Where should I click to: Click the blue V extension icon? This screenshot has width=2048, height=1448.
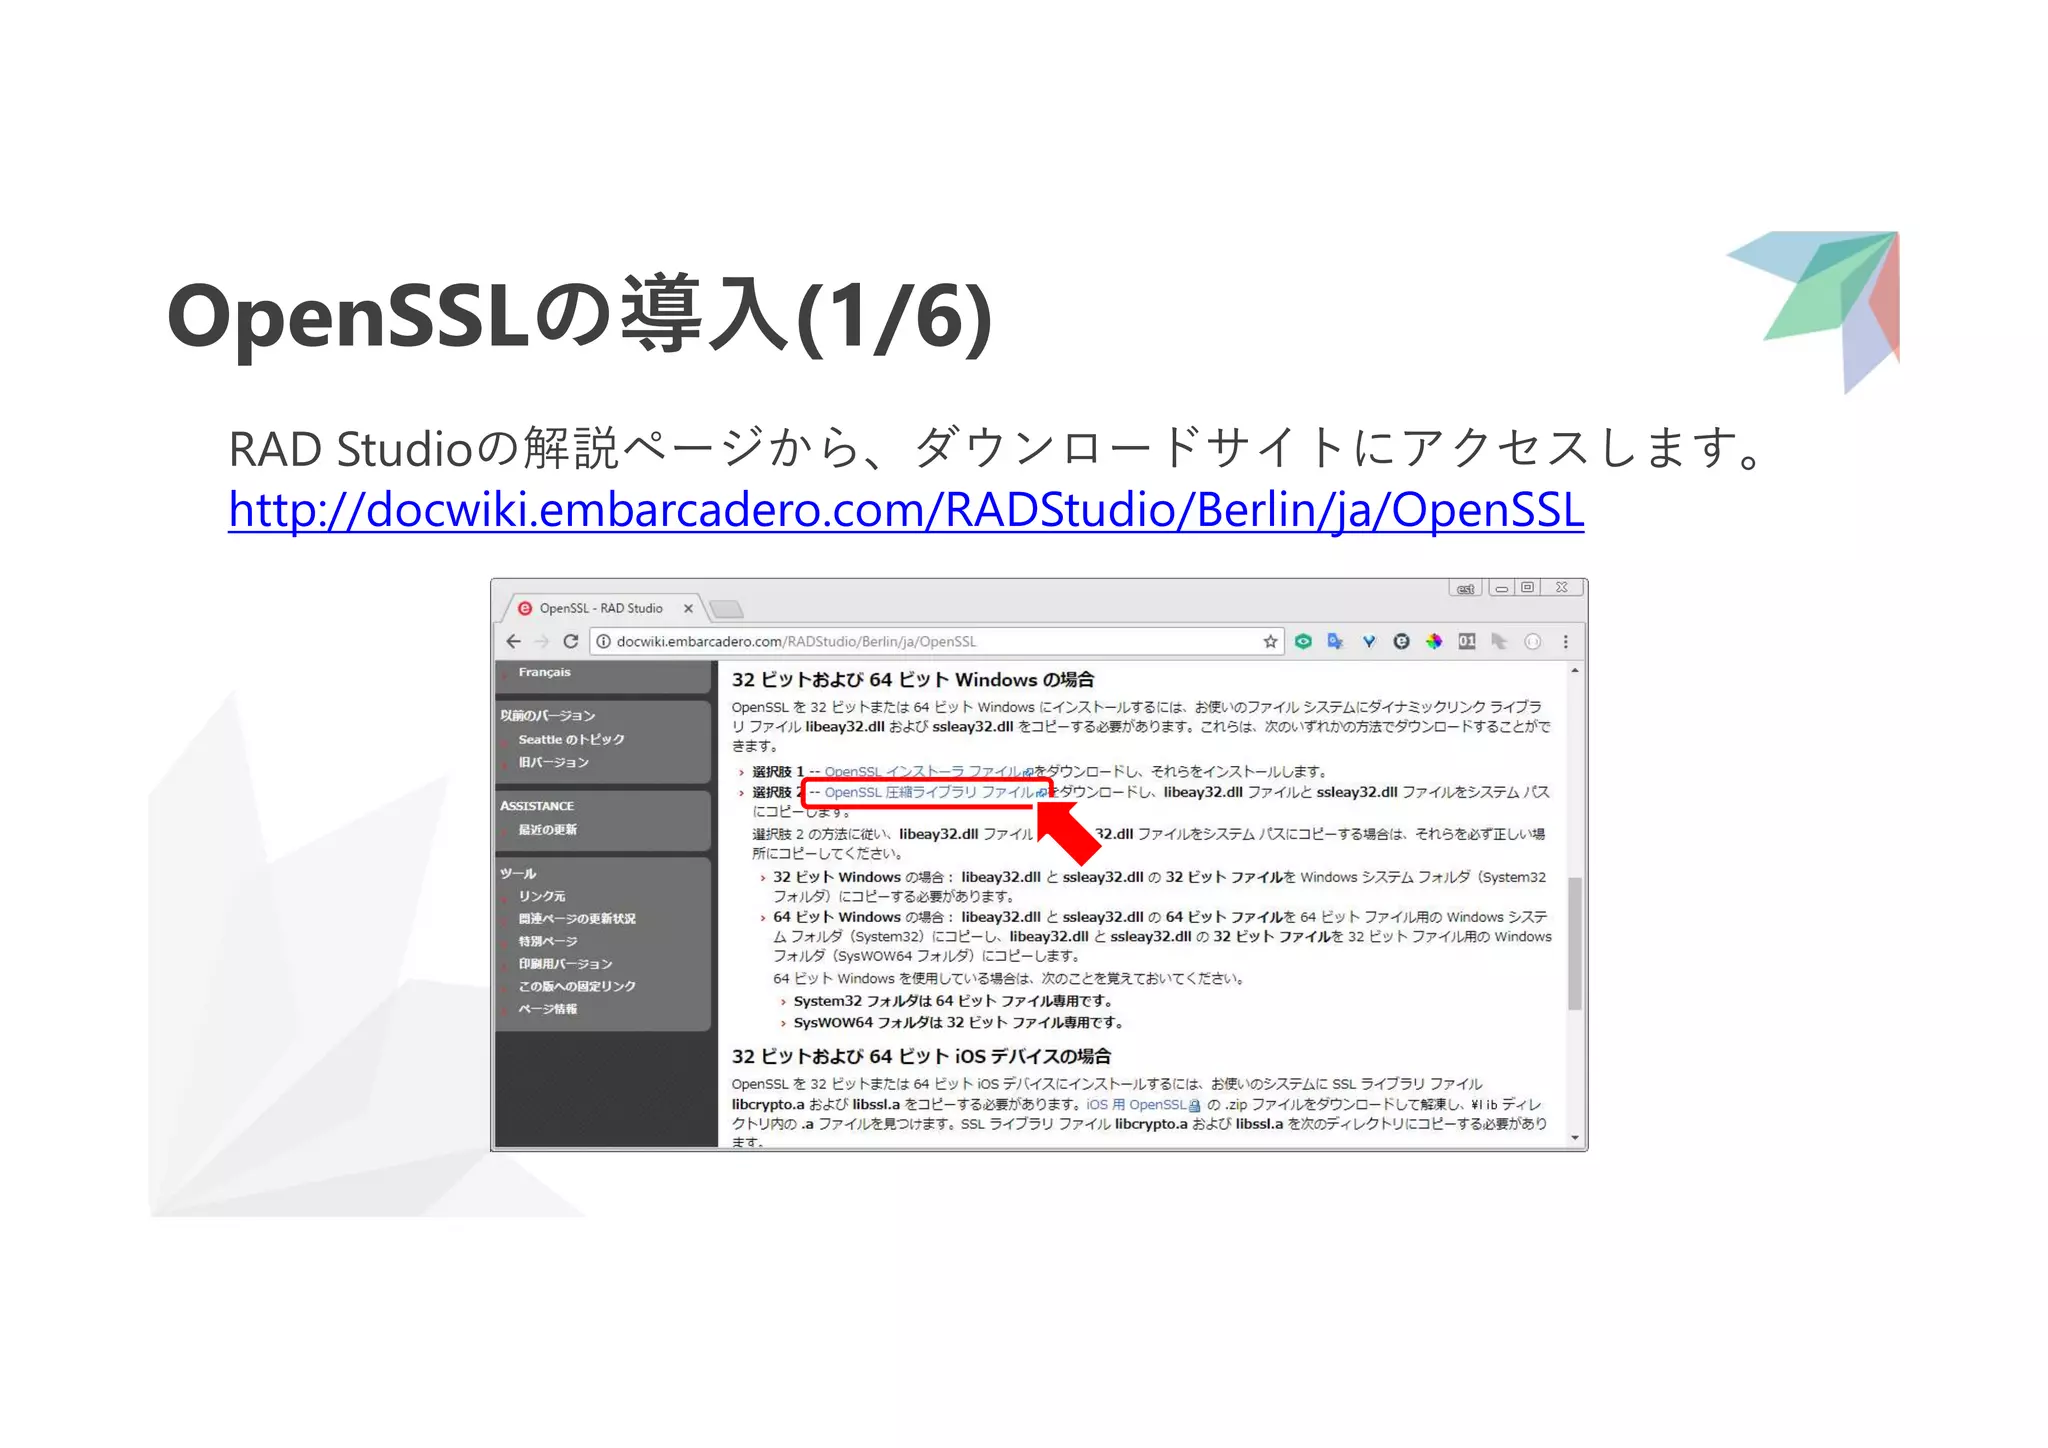1369,642
